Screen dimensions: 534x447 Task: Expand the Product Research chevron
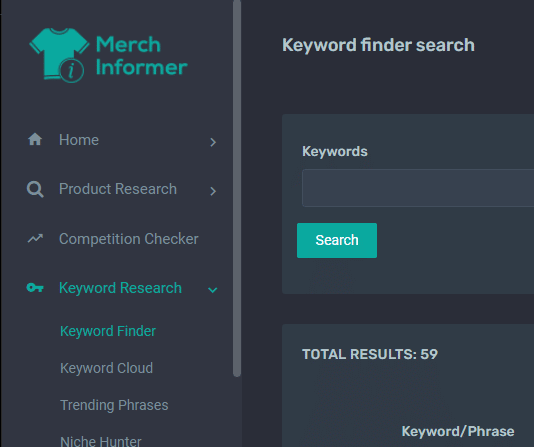213,191
